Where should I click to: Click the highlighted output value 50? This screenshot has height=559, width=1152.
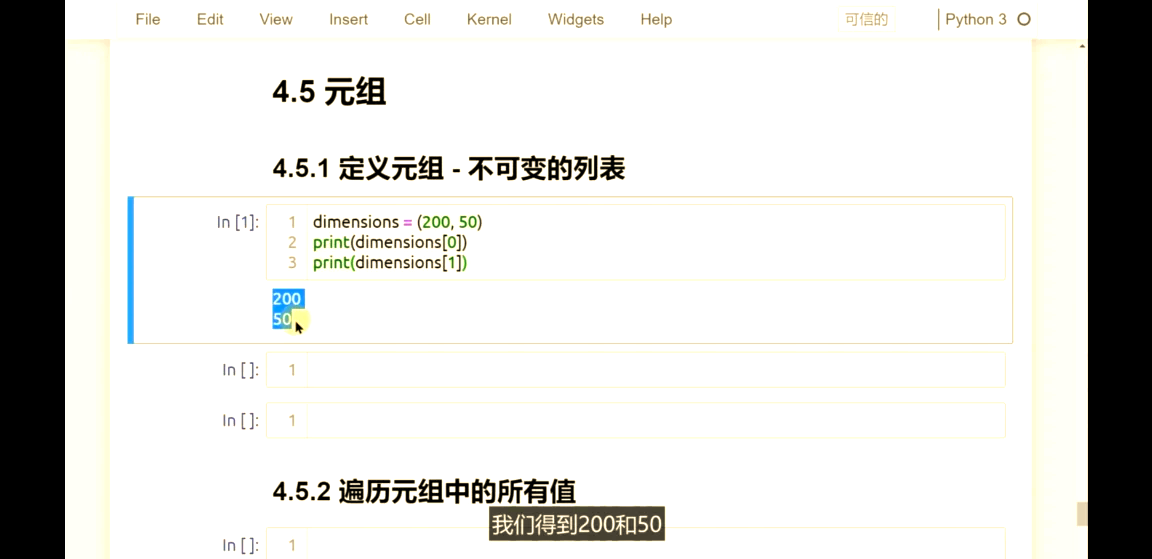click(x=282, y=320)
